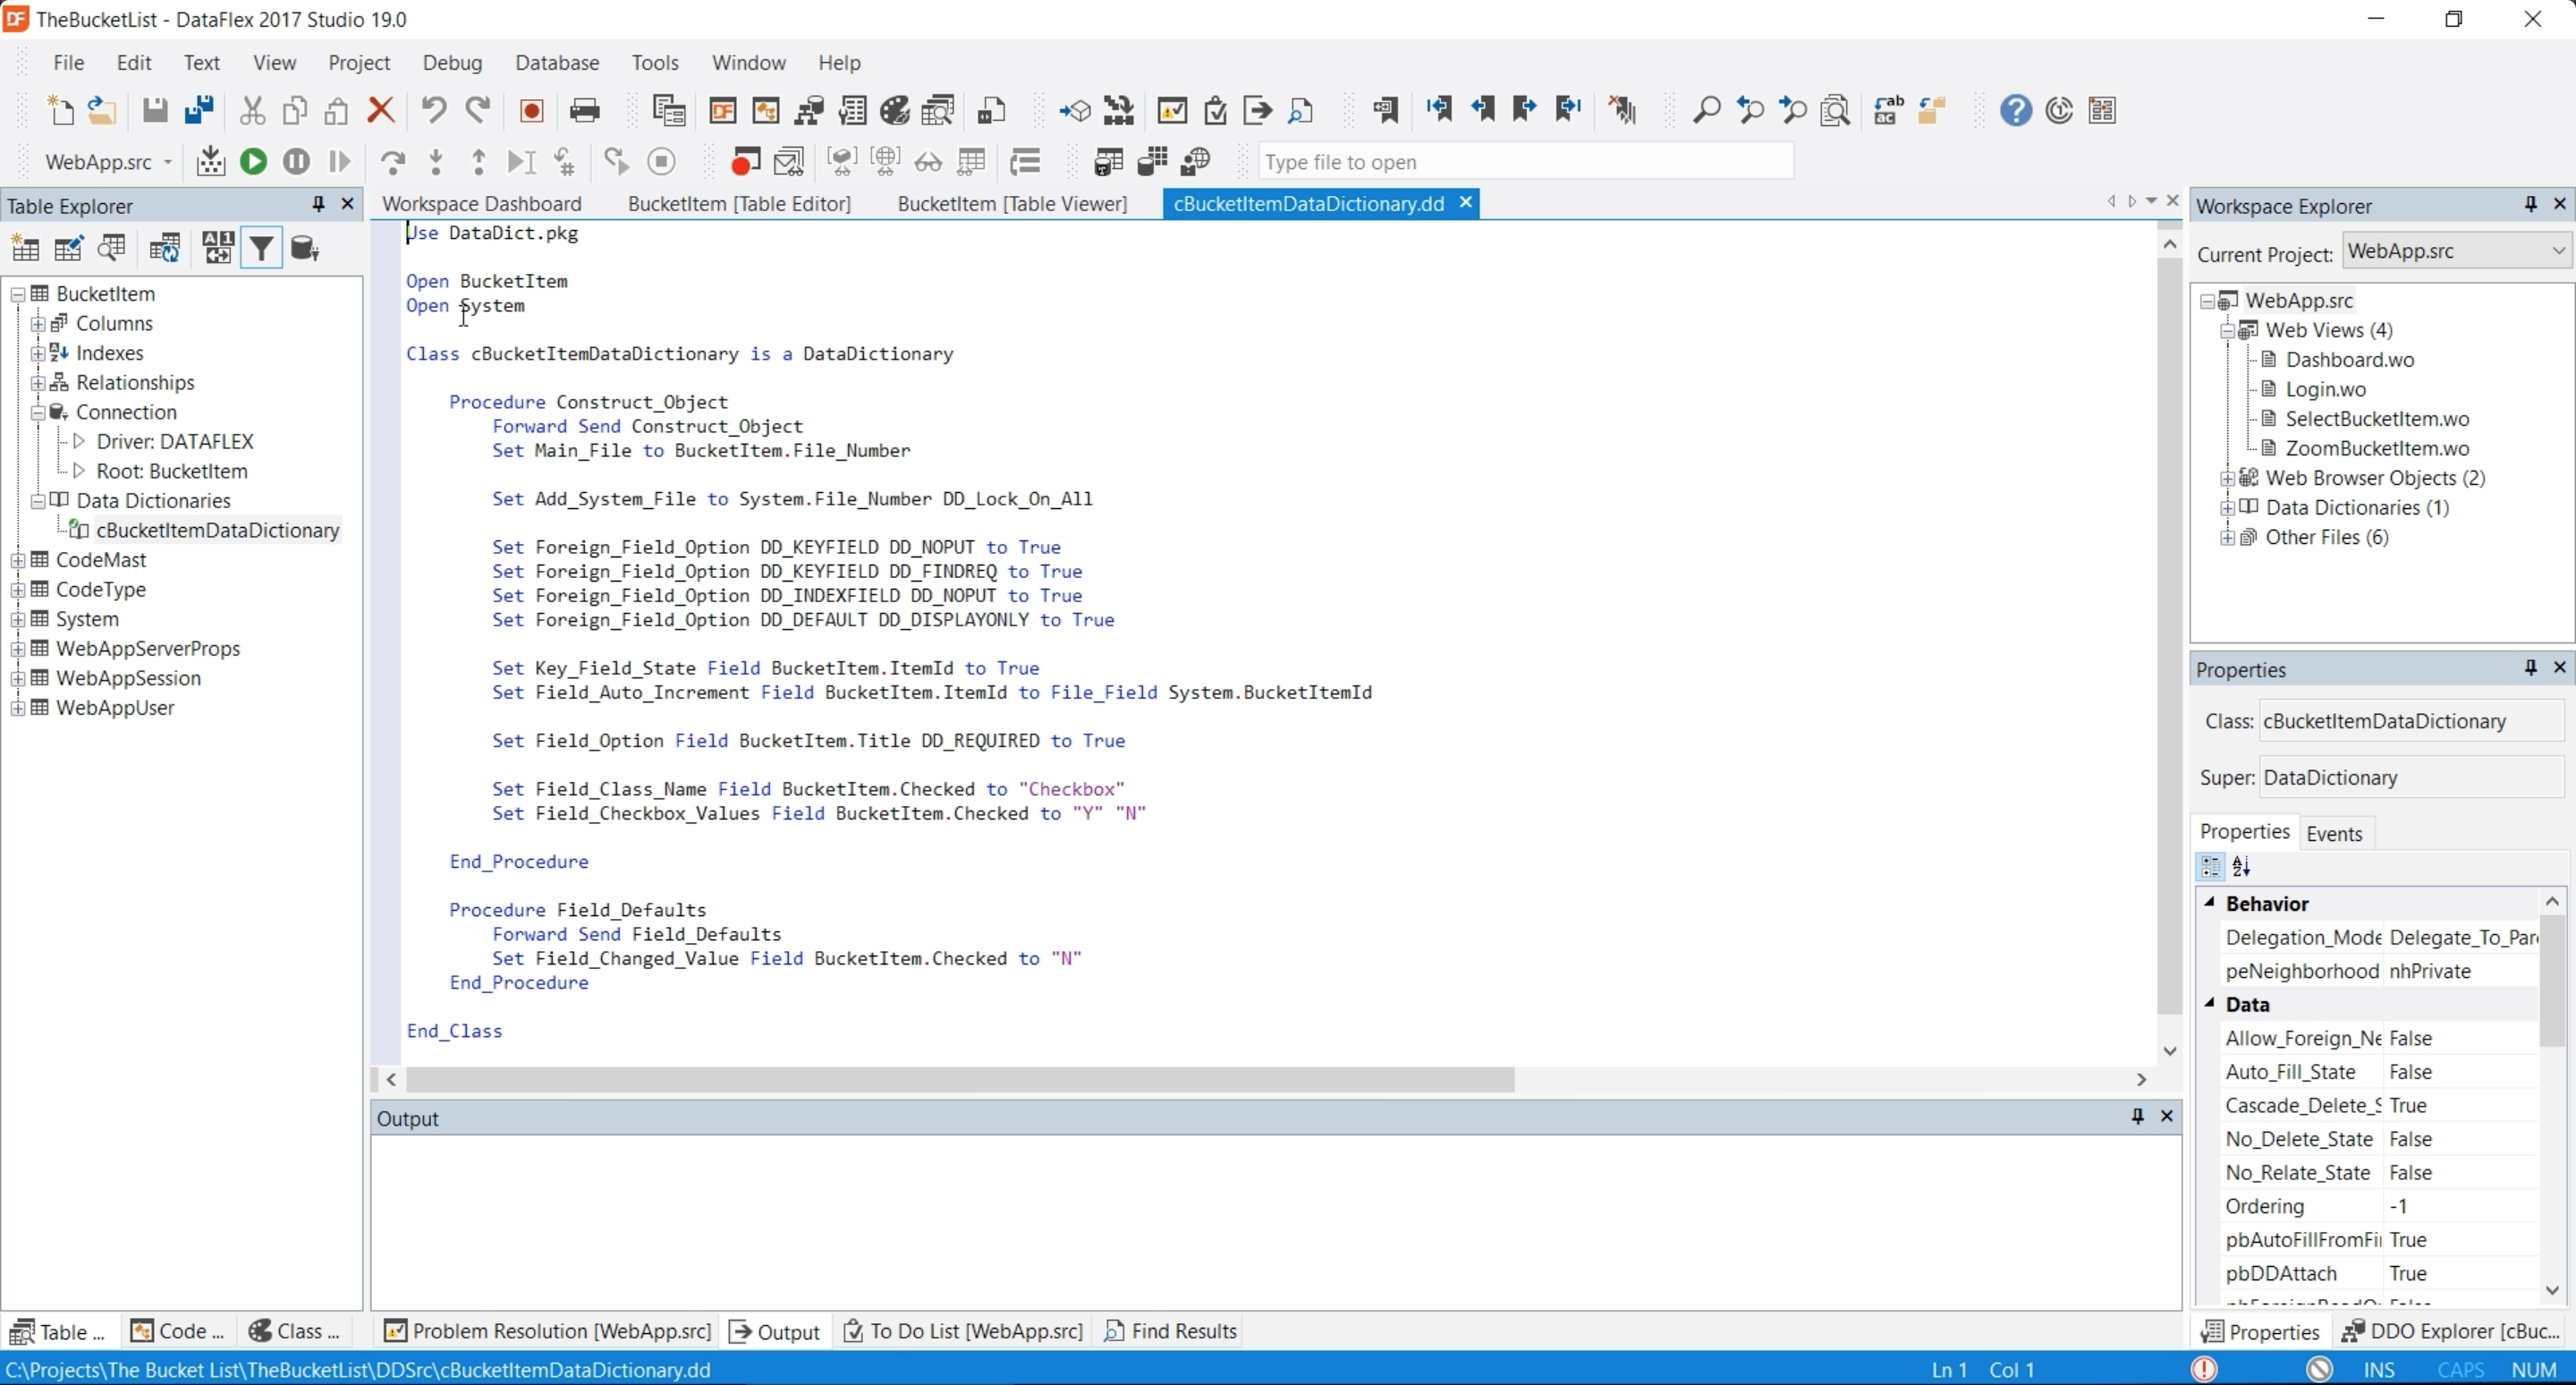Click the red Delete X icon

[x=380, y=110]
